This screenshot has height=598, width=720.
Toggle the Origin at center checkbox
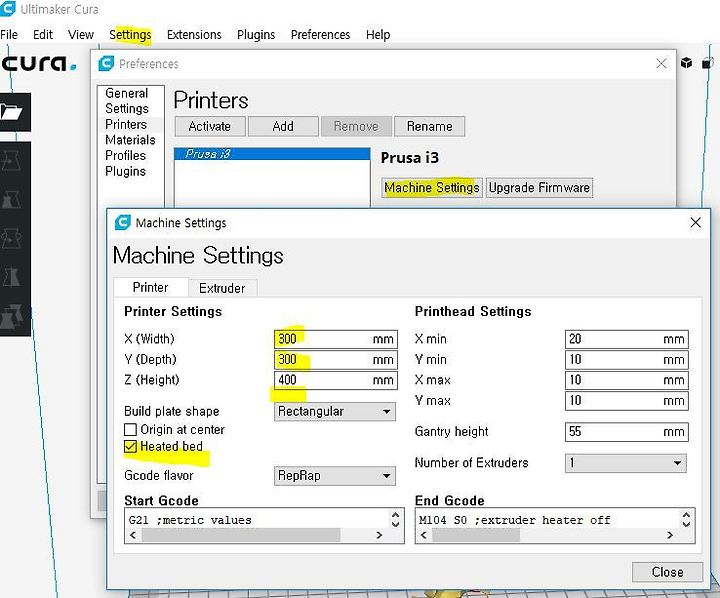(x=130, y=429)
